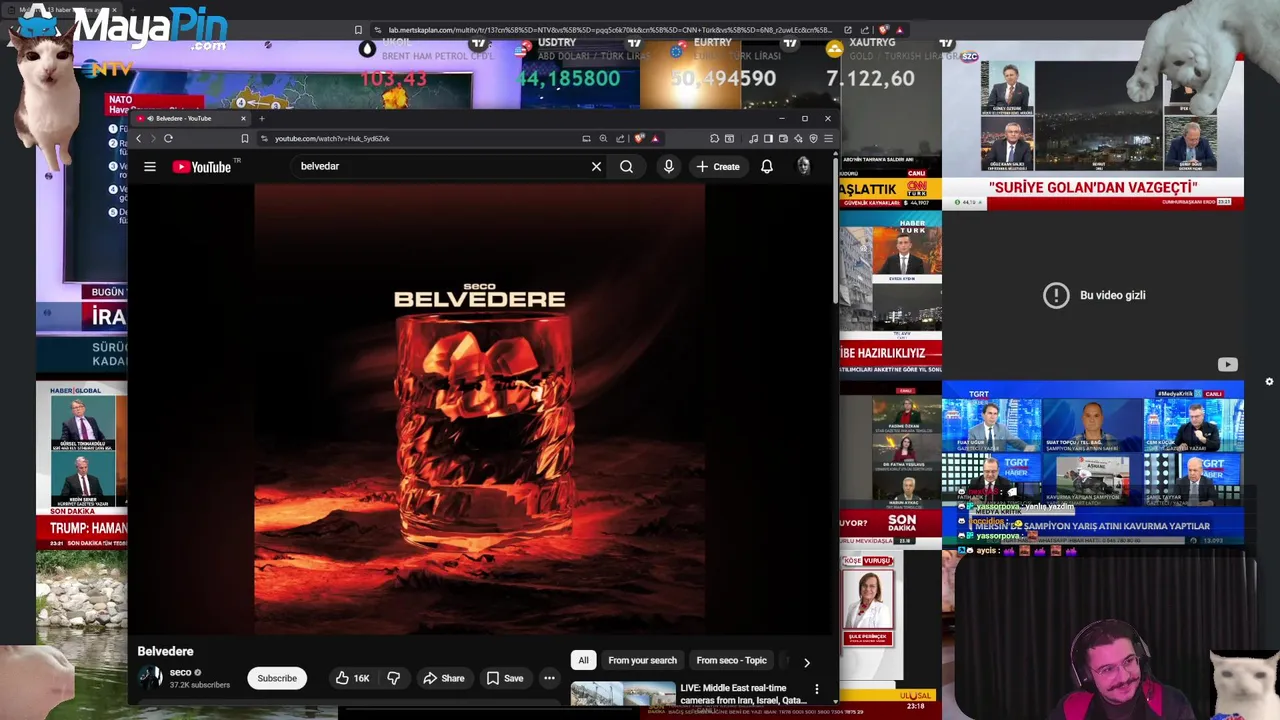Brave Shields icon in background multitv window
Viewport: 1280px width, 720px height.
tap(884, 30)
